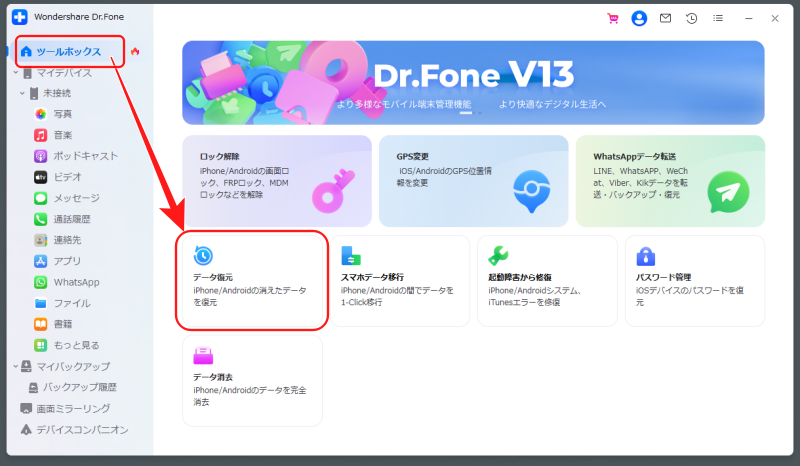The width and height of the screenshot is (800, 466).
Task: Open the ロック解除 card
Action: 277,181
